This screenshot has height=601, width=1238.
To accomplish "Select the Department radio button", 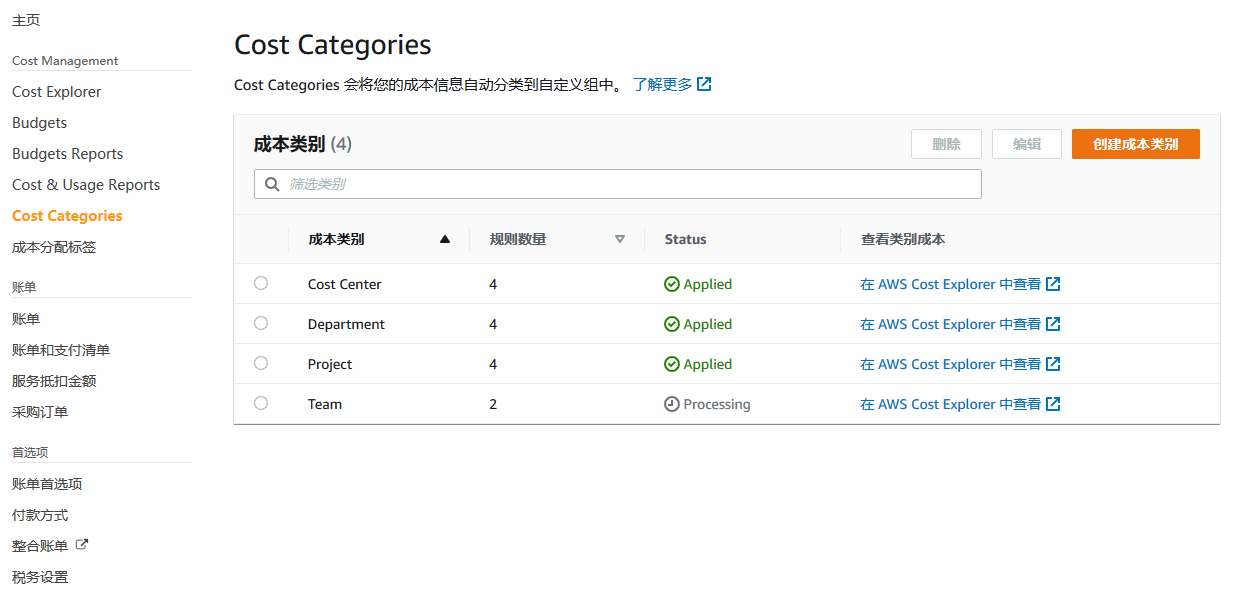I will click(261, 323).
